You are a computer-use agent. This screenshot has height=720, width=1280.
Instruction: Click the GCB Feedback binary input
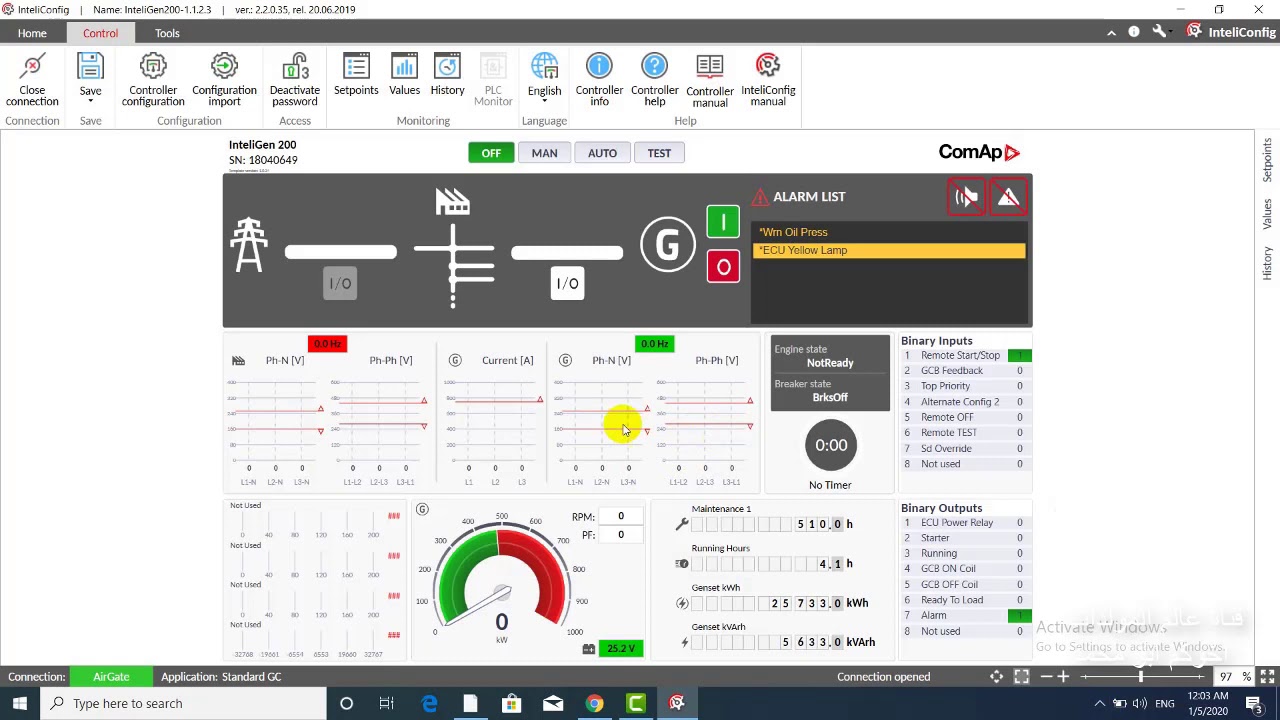point(966,371)
